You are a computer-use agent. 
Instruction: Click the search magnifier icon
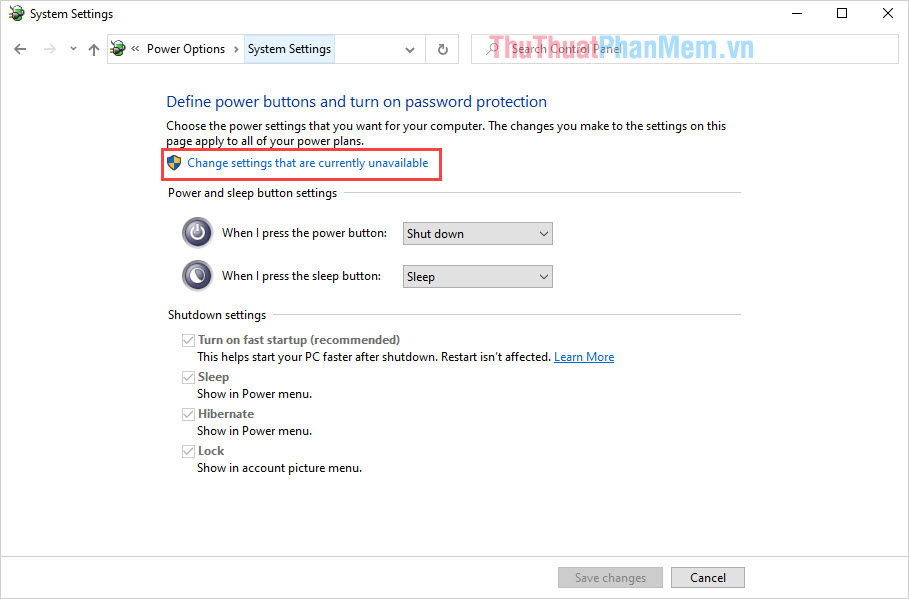coord(490,48)
